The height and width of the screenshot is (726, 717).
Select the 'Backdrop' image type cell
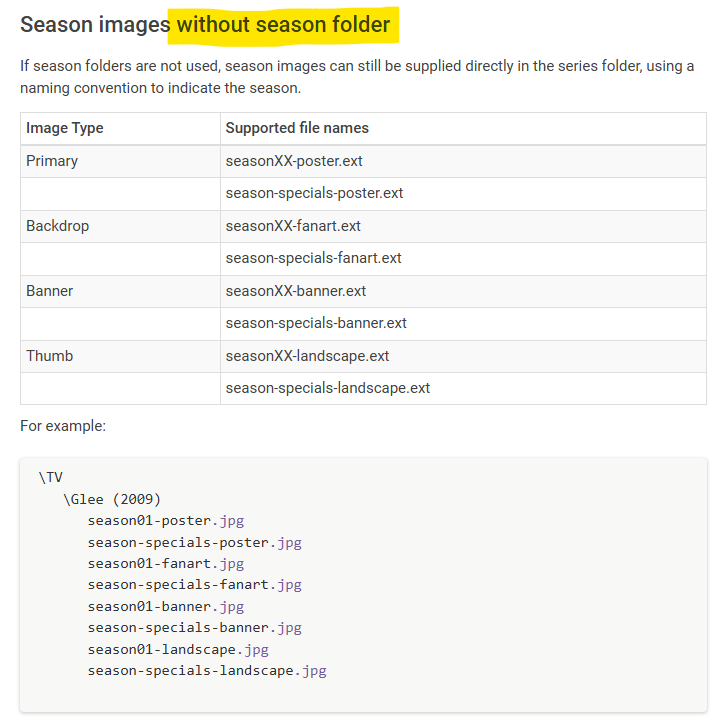pos(57,226)
